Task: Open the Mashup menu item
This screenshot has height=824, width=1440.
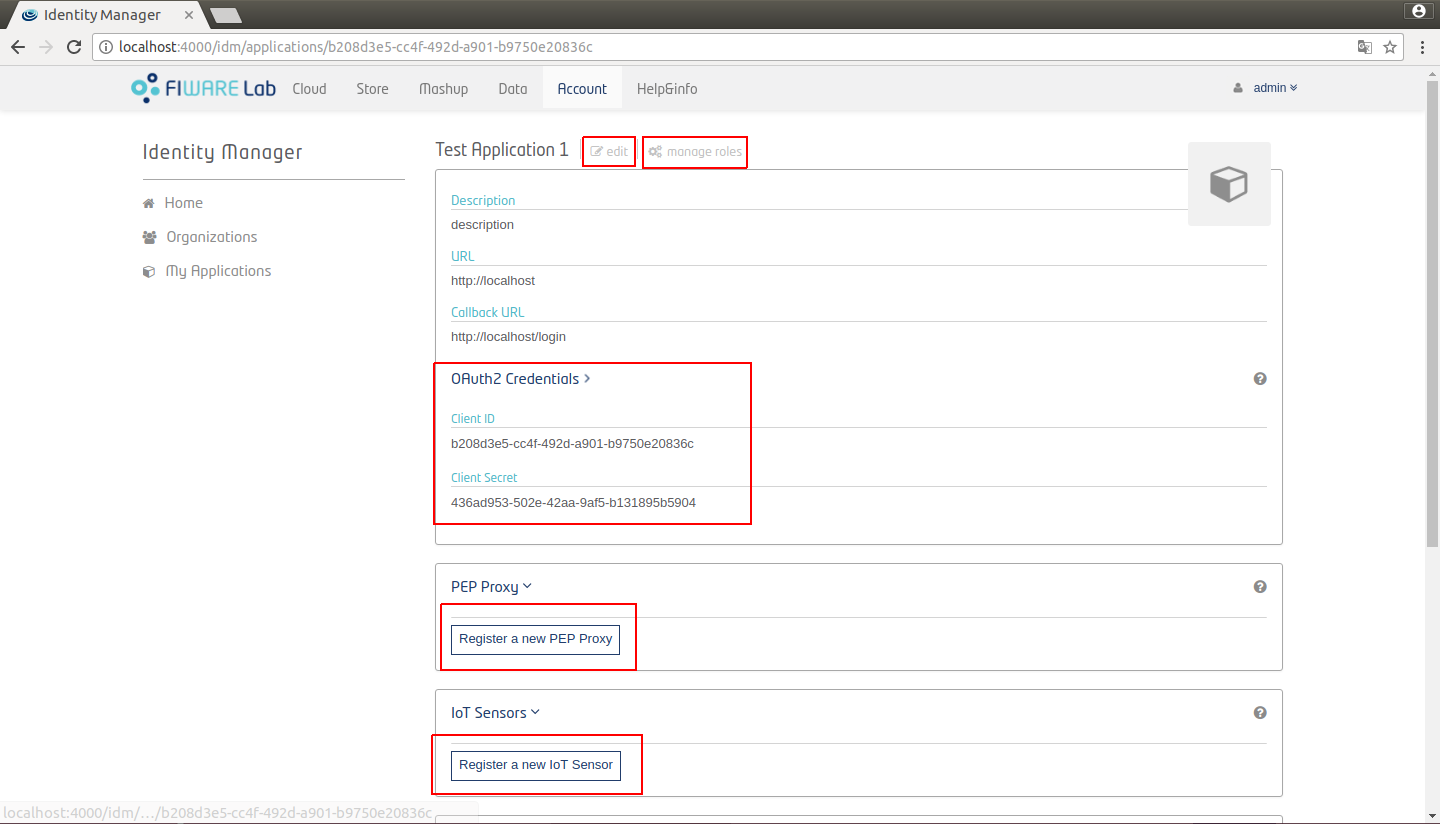Action: point(443,89)
